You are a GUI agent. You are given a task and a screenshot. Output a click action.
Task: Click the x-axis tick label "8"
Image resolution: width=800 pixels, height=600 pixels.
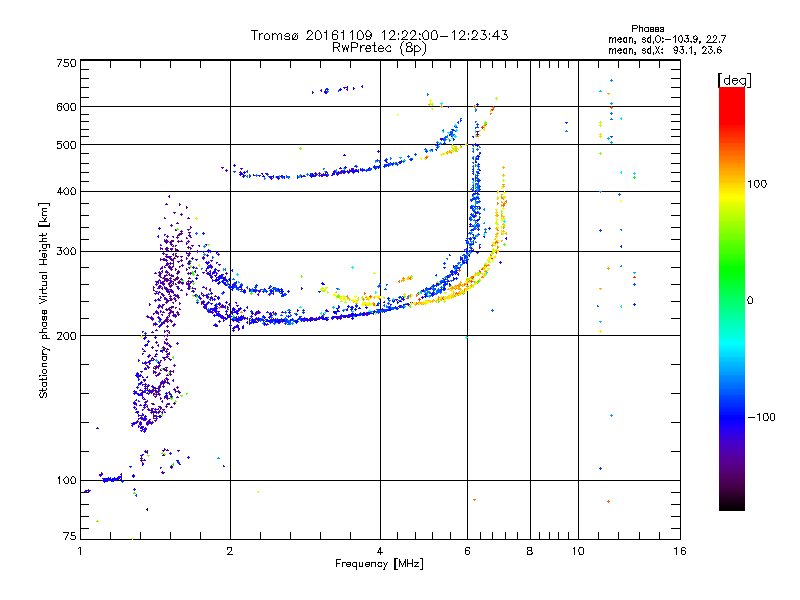click(530, 551)
